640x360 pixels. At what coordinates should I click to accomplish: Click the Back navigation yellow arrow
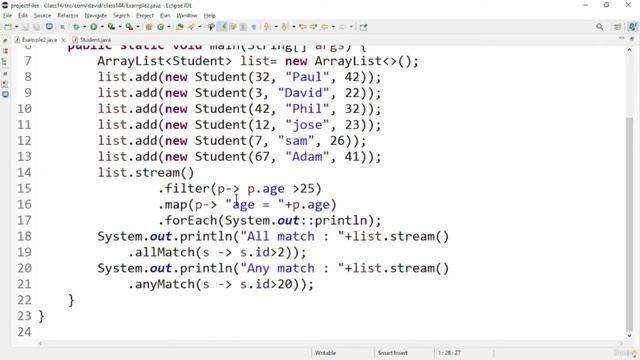pyautogui.click(x=324, y=27)
